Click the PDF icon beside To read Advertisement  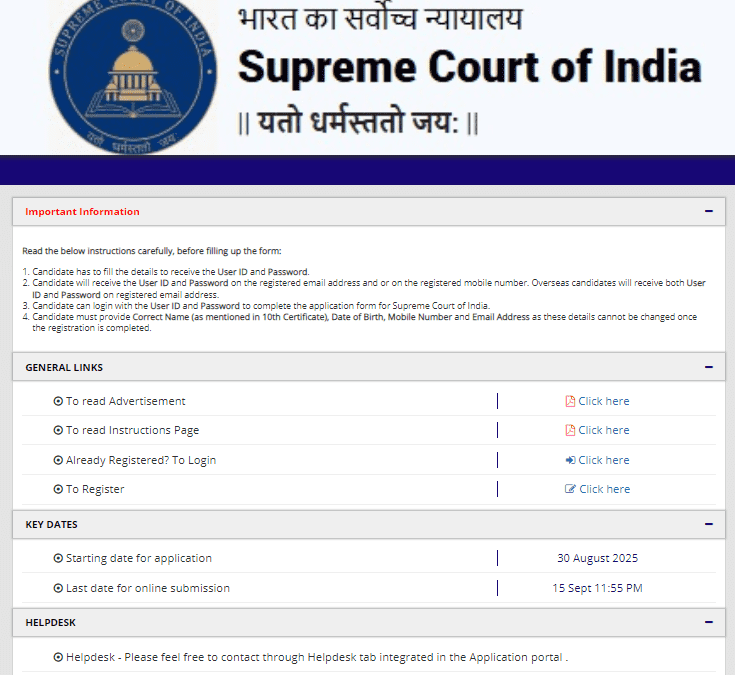pos(570,401)
